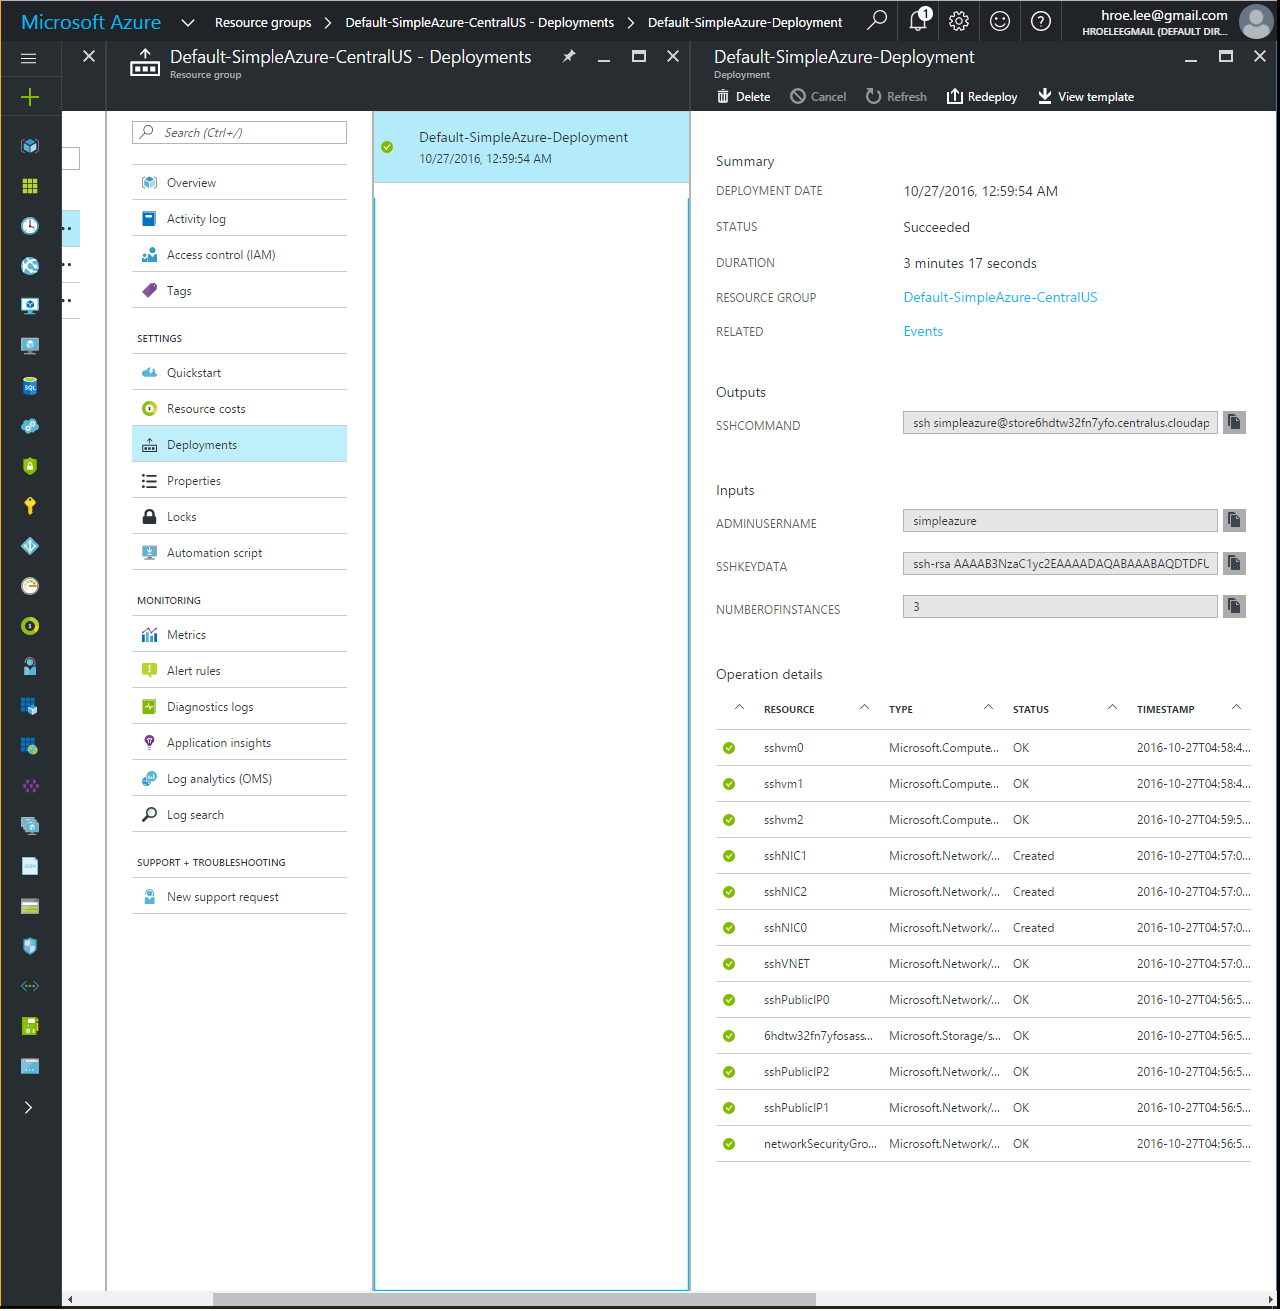Screen dimensions: 1280x1311
Task: Click the user account avatar
Action: [x=1256, y=21]
